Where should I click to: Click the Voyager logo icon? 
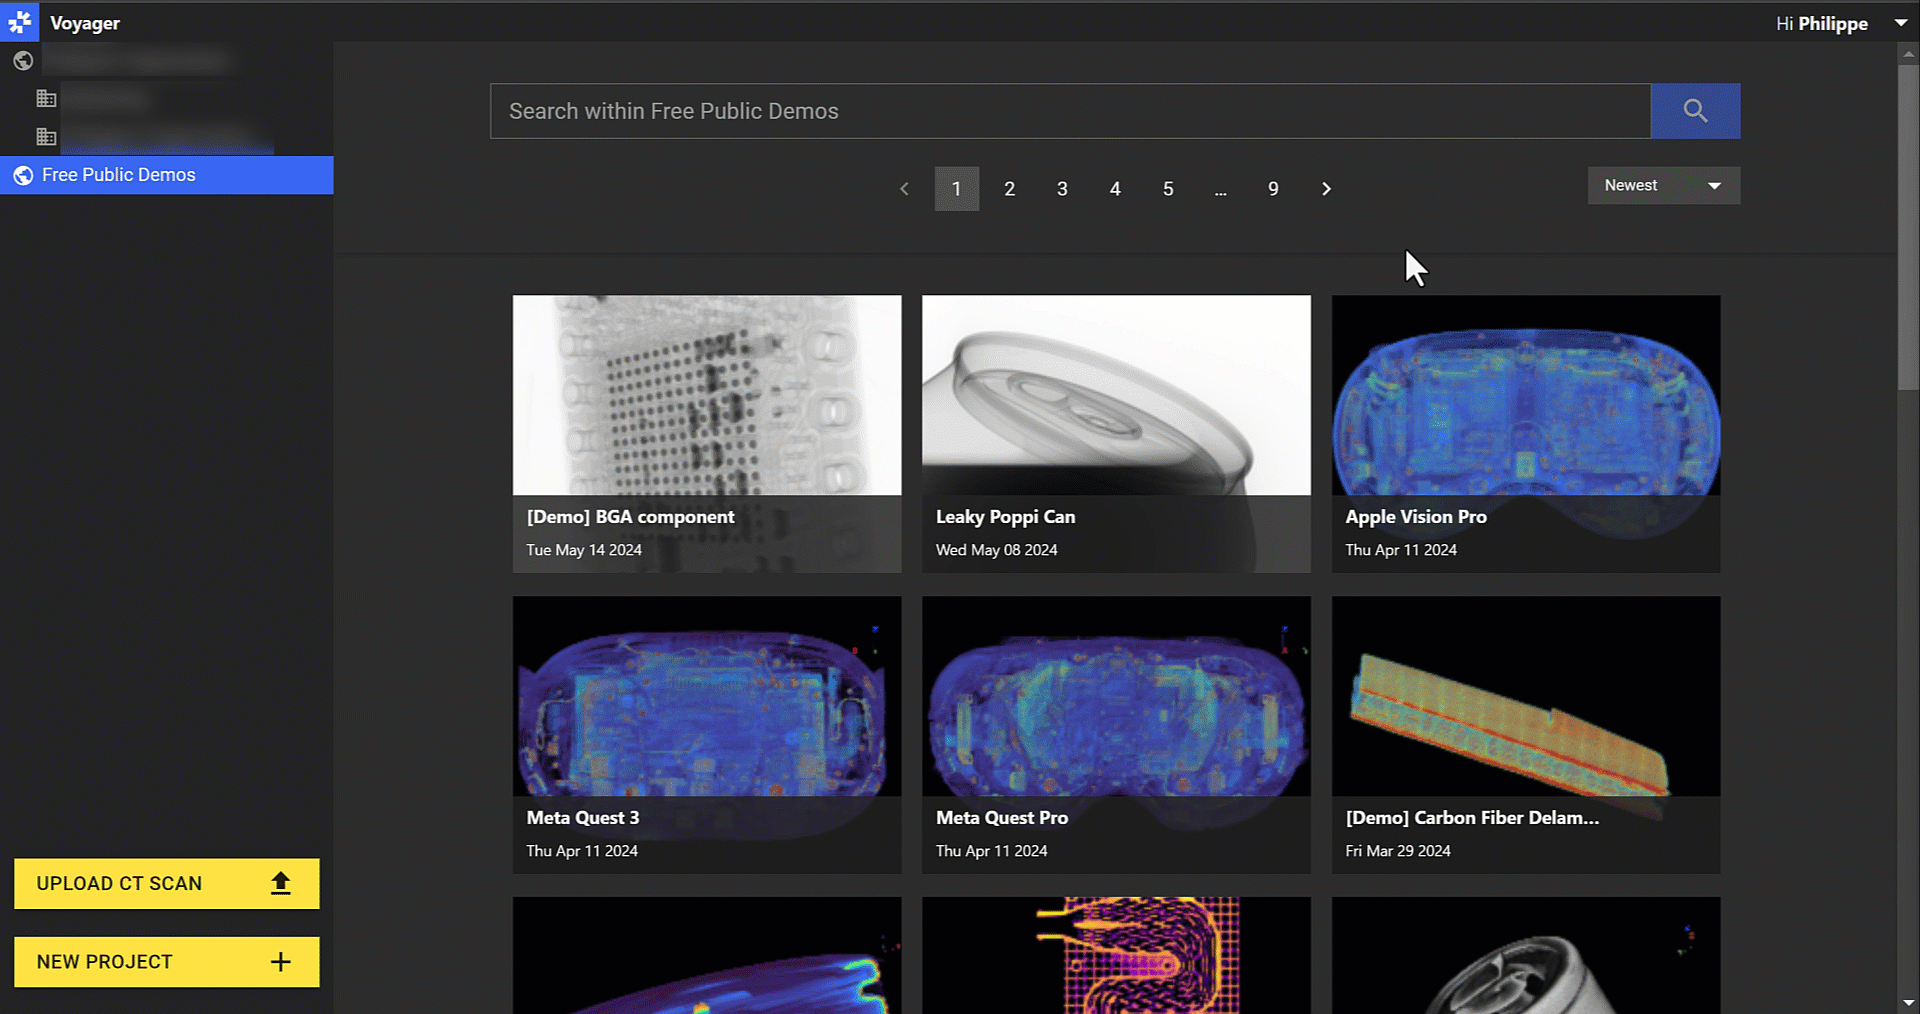pos(20,22)
